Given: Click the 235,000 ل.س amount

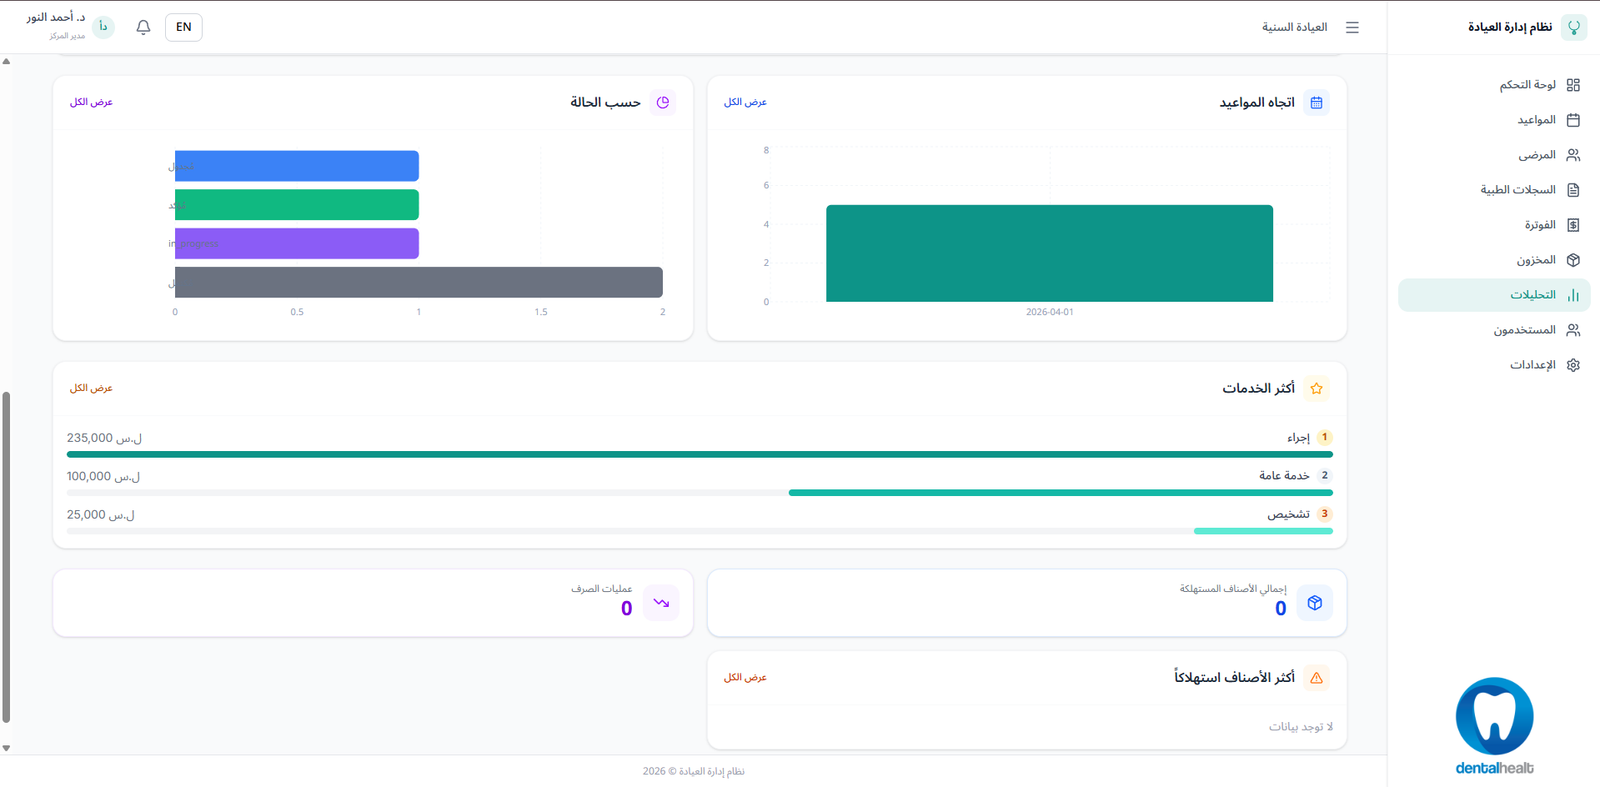Looking at the screenshot, I should [x=104, y=438].
